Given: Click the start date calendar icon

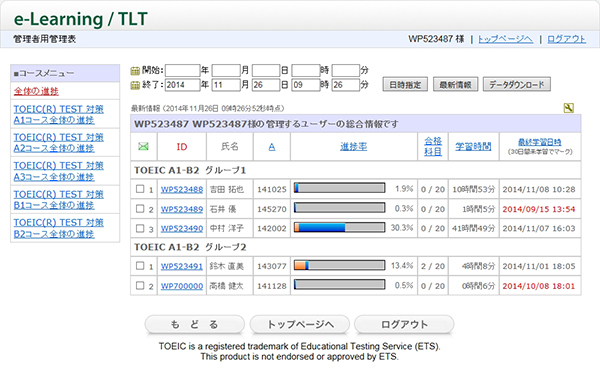Looking at the screenshot, I should [x=135, y=71].
